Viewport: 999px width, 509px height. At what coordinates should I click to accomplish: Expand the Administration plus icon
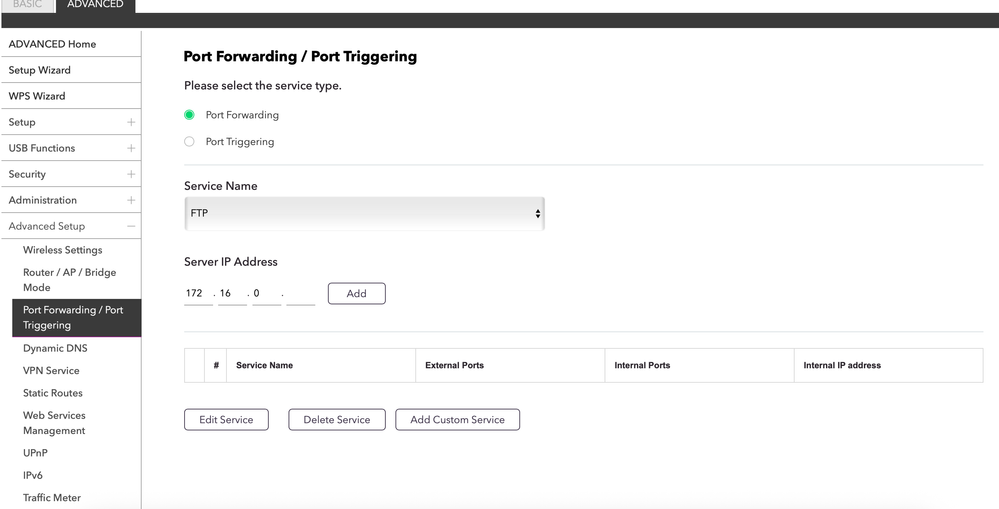tap(131, 200)
